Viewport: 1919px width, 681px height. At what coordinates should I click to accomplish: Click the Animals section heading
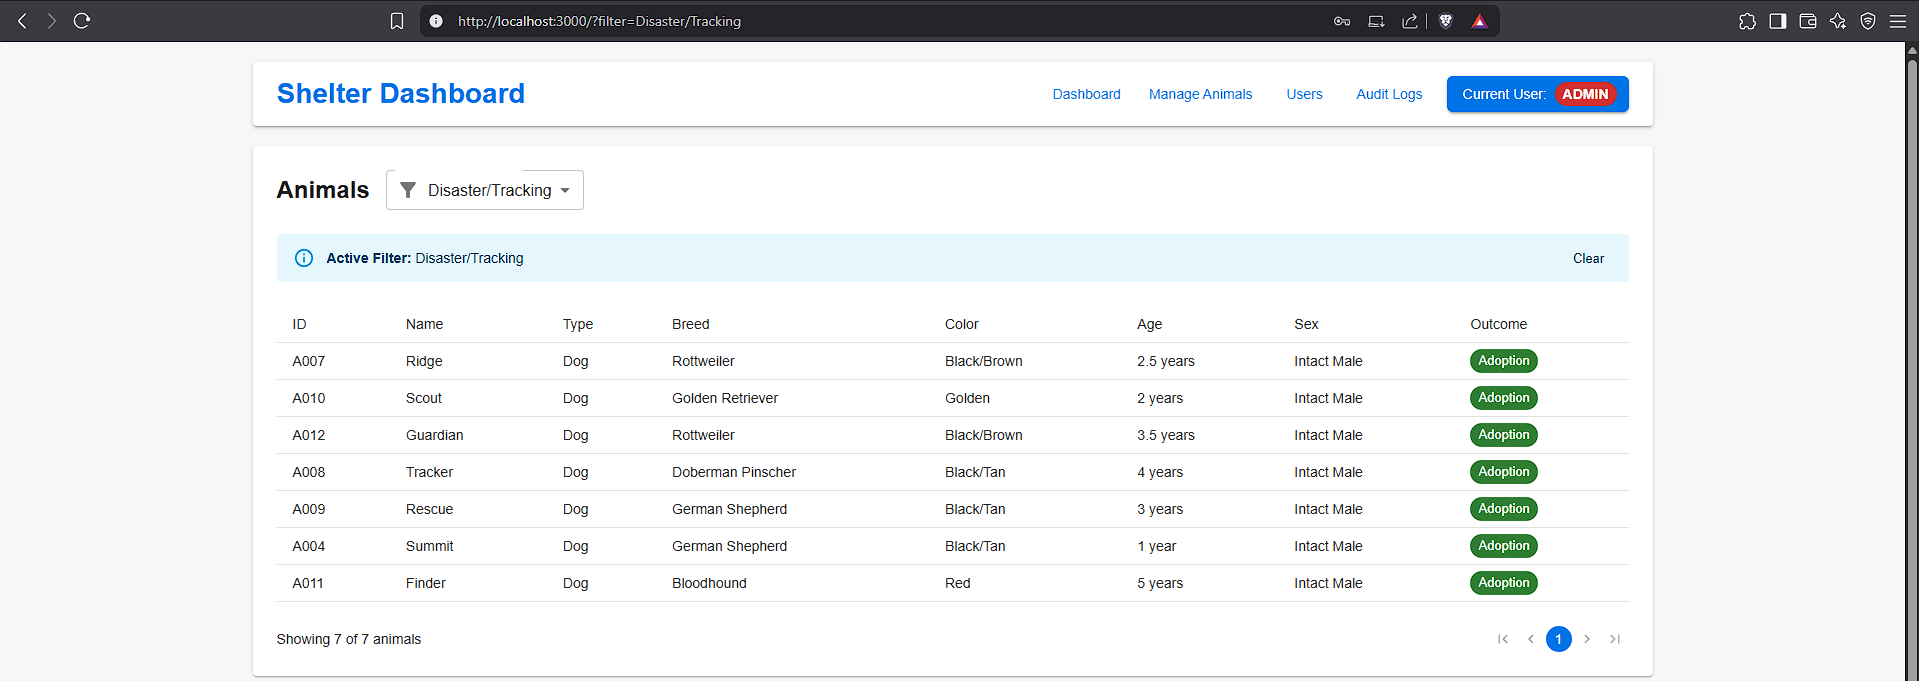323,190
